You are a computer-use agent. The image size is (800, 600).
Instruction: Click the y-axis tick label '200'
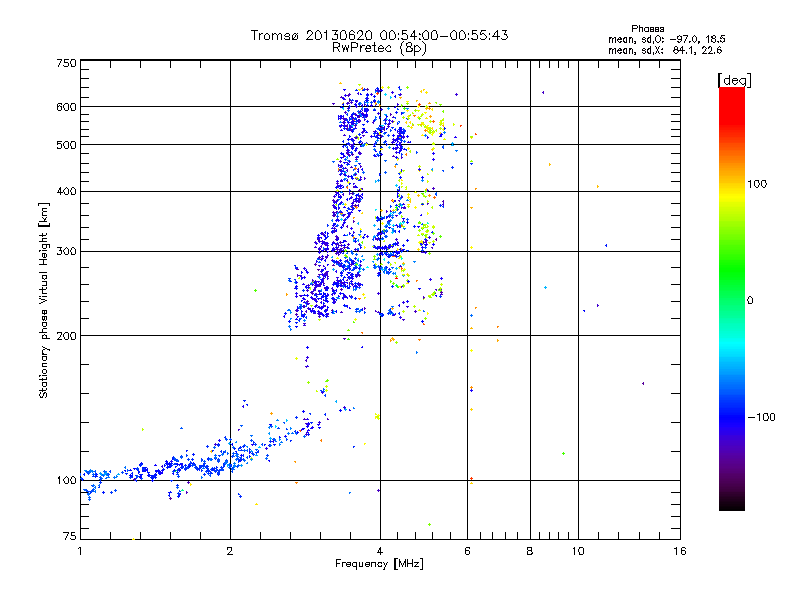pyautogui.click(x=66, y=336)
